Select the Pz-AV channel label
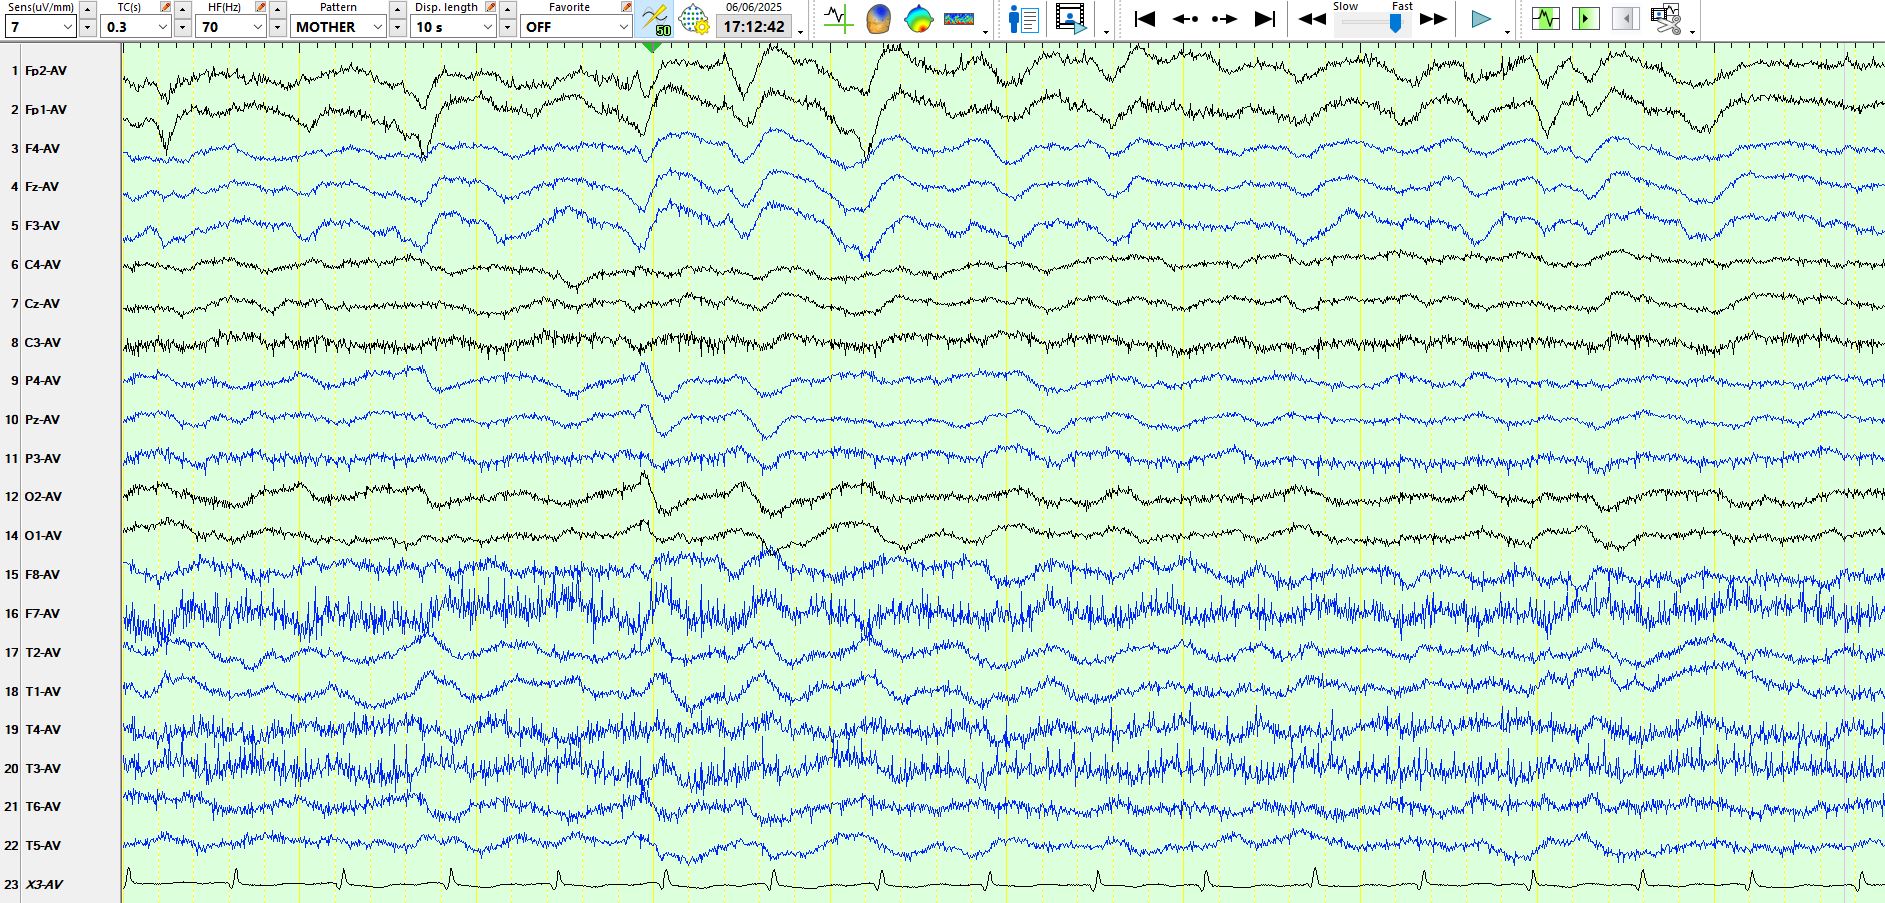 (42, 420)
